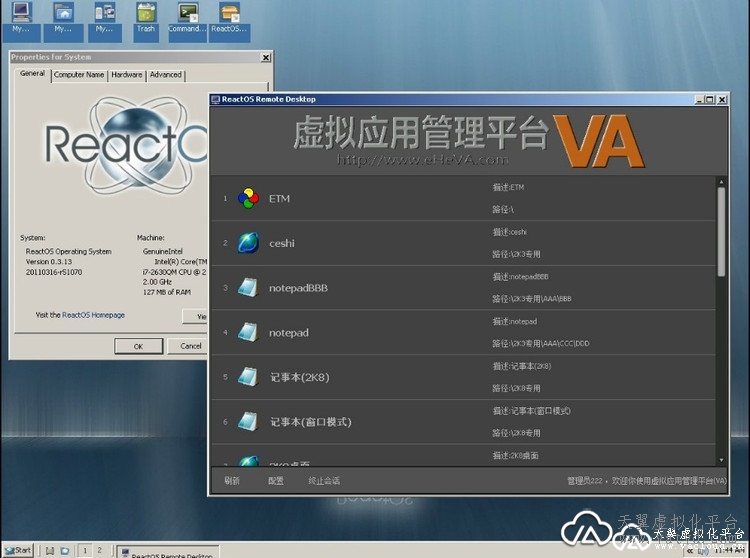Open the ETM application icon
The height and width of the screenshot is (558, 750).
pos(247,198)
